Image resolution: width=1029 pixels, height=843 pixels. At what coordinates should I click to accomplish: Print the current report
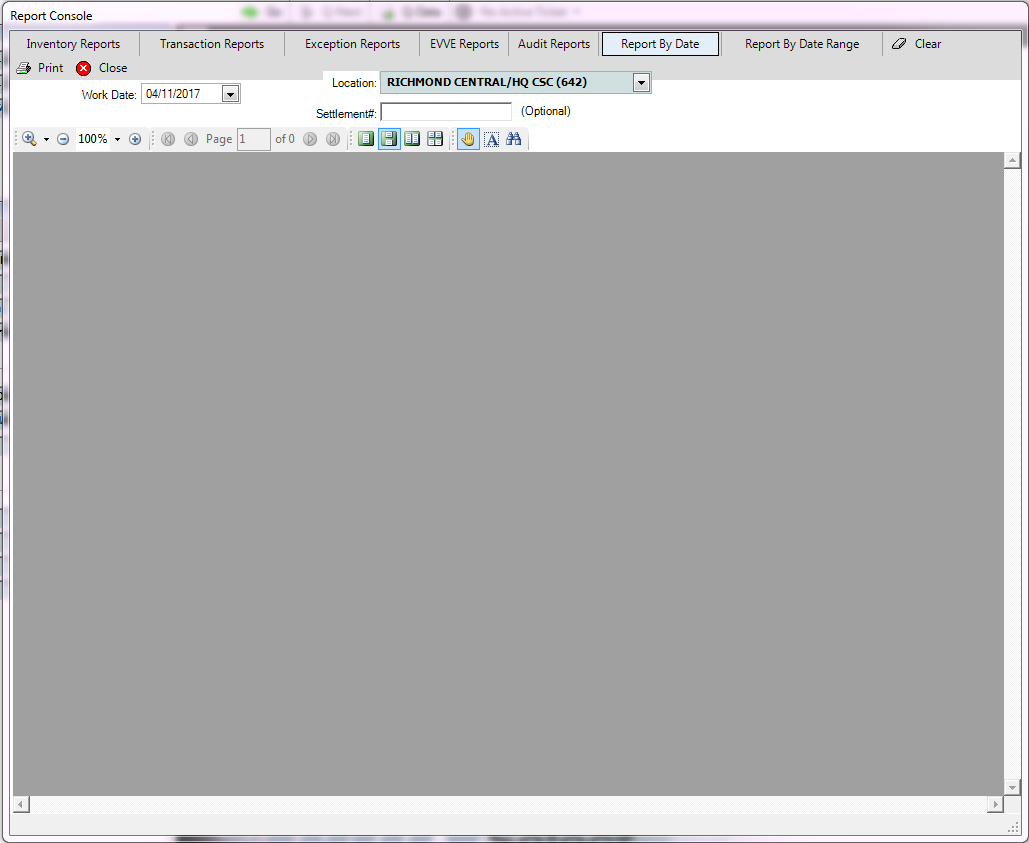coord(40,67)
